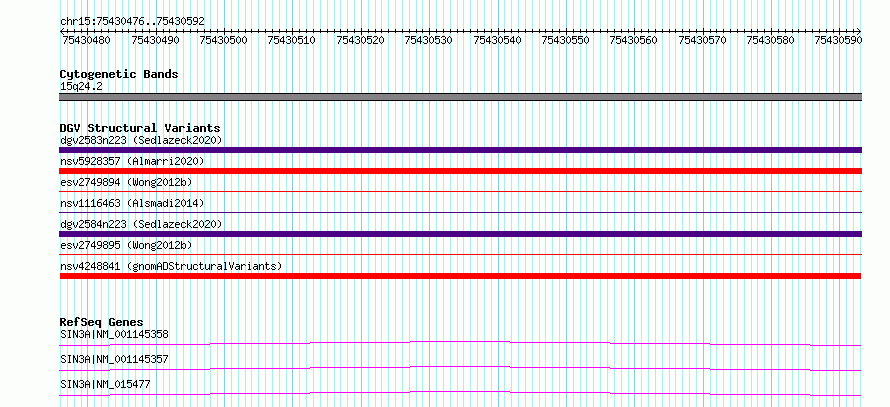This screenshot has height=407, width=890.
Task: Click ruler coordinate 75430500
Action: [x=223, y=40]
